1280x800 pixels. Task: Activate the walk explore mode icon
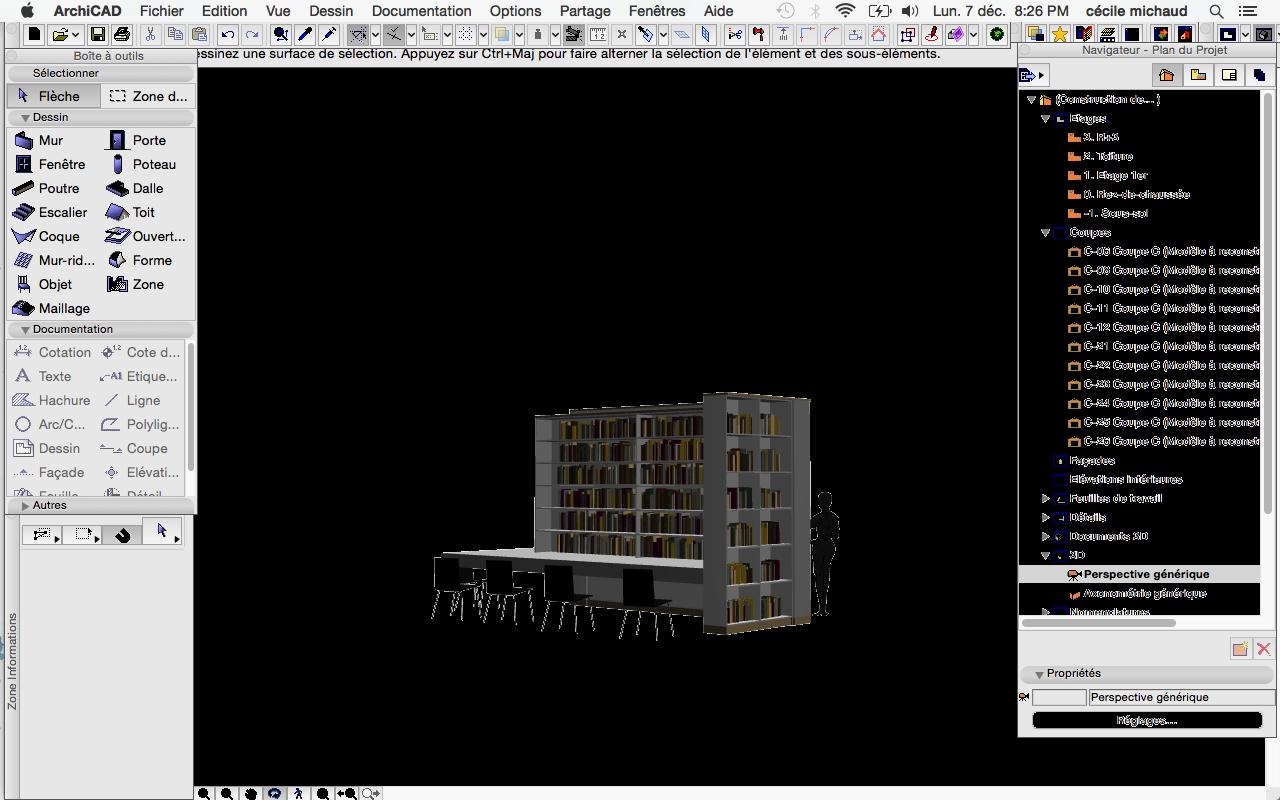coord(298,793)
